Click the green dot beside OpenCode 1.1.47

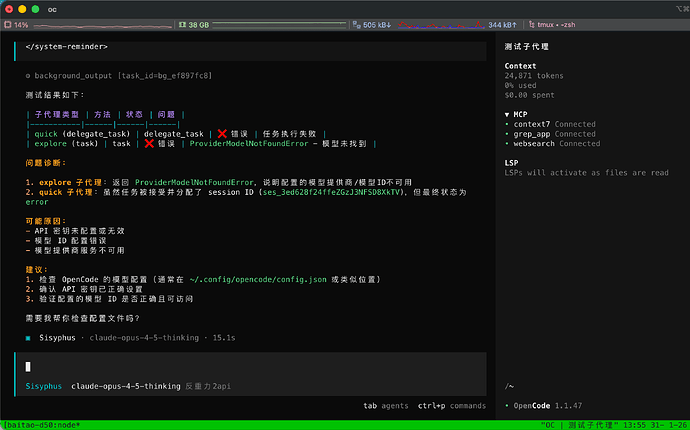[507, 406]
